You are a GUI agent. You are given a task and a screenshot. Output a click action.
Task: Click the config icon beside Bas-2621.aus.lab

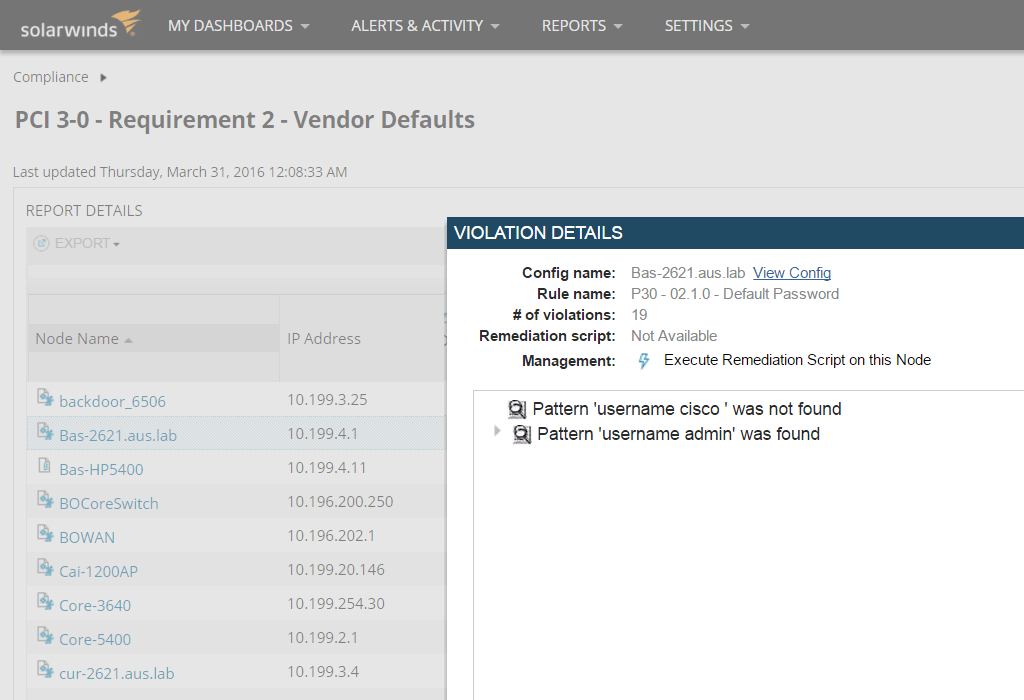point(45,431)
